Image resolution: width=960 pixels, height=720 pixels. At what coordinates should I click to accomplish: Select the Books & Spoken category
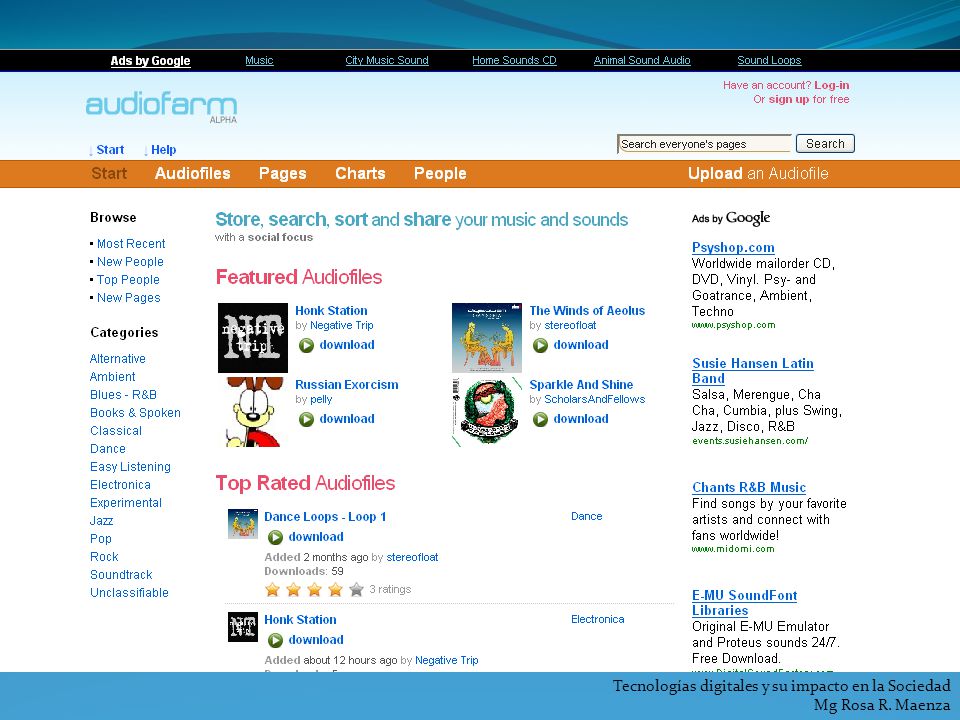135,413
